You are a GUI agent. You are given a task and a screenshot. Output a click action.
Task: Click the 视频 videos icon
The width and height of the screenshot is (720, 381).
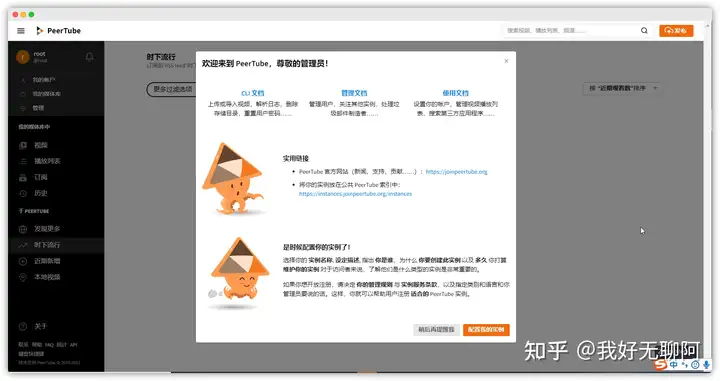22,146
